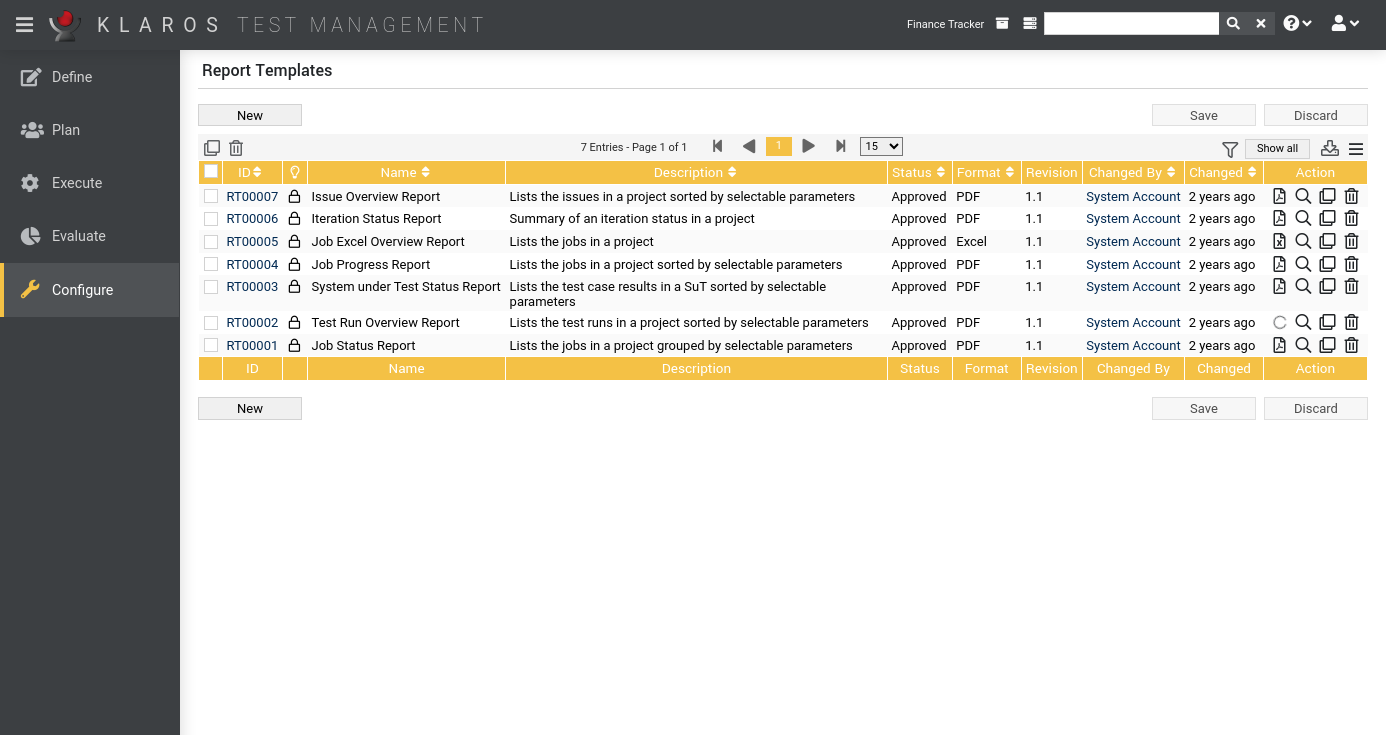Open the user account dropdown
The height and width of the screenshot is (735, 1386).
(1346, 22)
